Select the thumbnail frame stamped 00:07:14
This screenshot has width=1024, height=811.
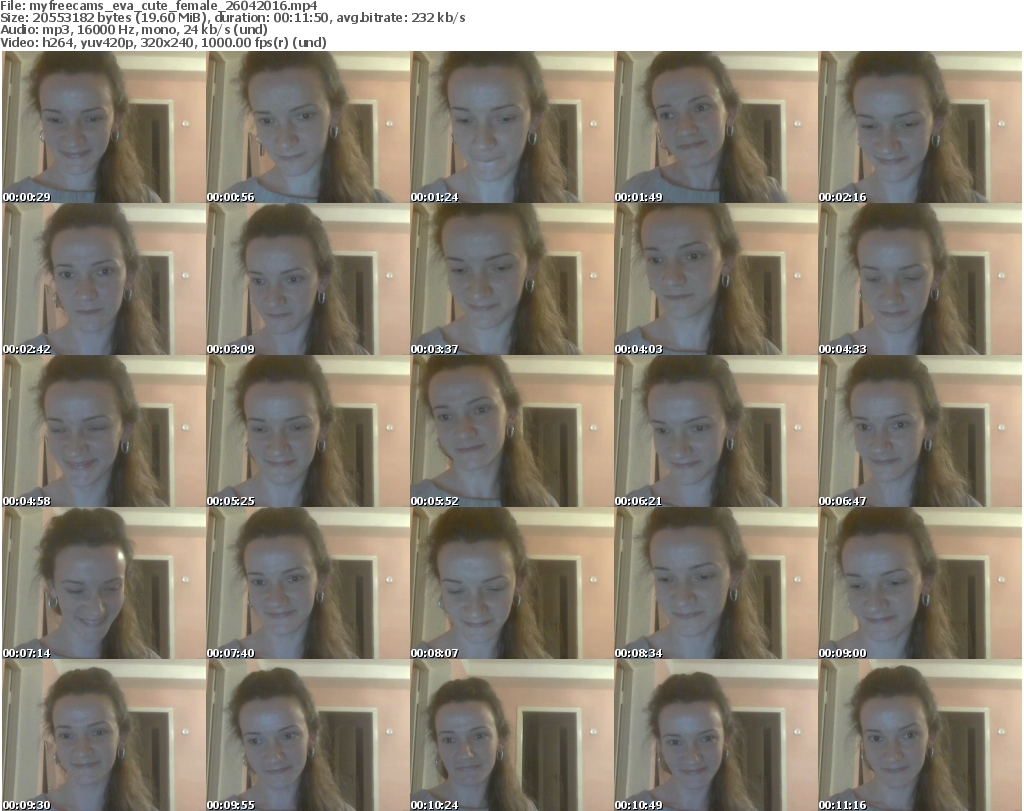104,583
